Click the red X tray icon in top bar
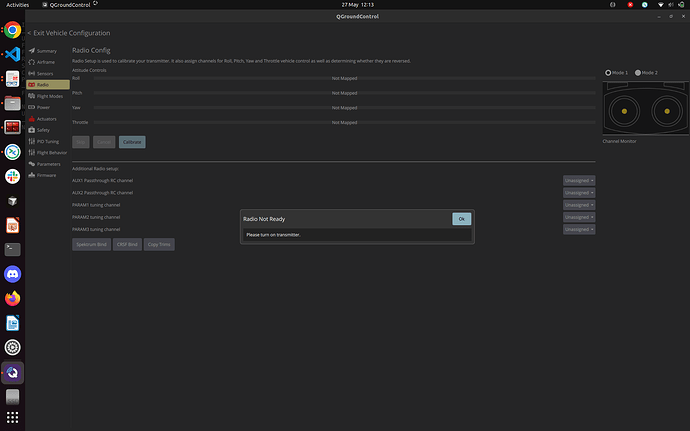Screen dimensions: 690x431 [x=630, y=5]
